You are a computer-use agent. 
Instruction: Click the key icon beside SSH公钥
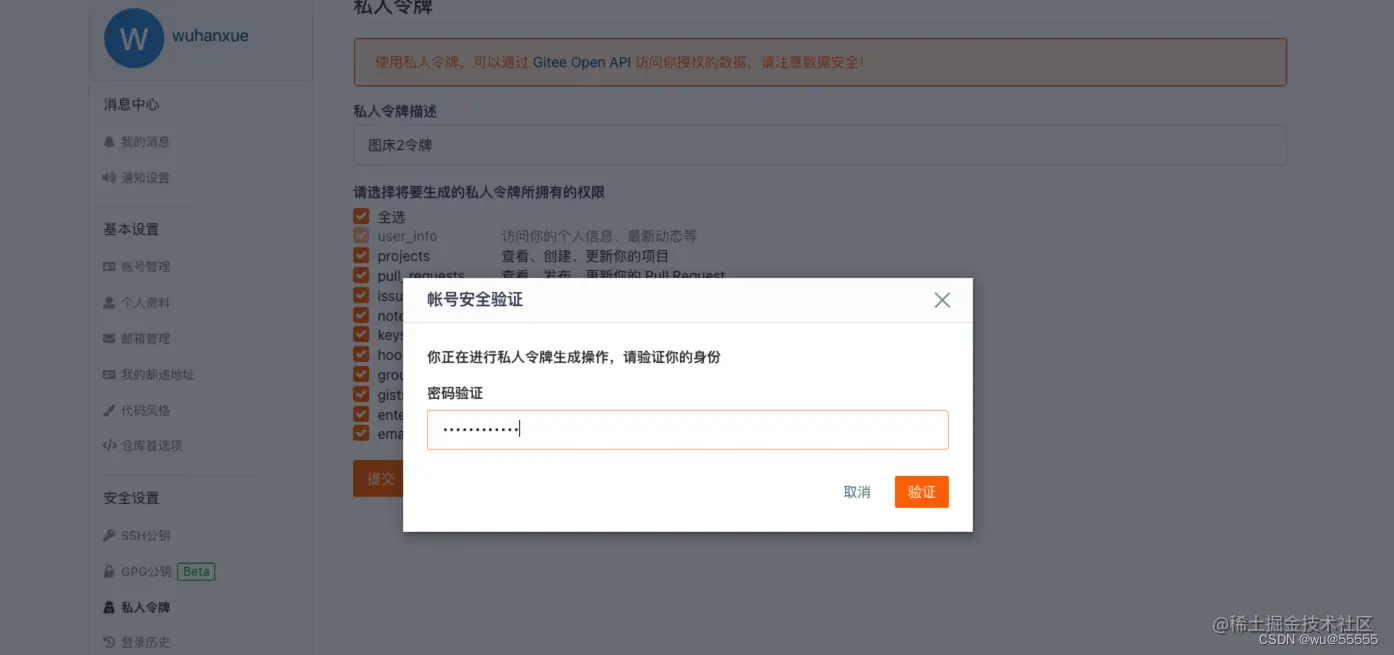point(110,535)
